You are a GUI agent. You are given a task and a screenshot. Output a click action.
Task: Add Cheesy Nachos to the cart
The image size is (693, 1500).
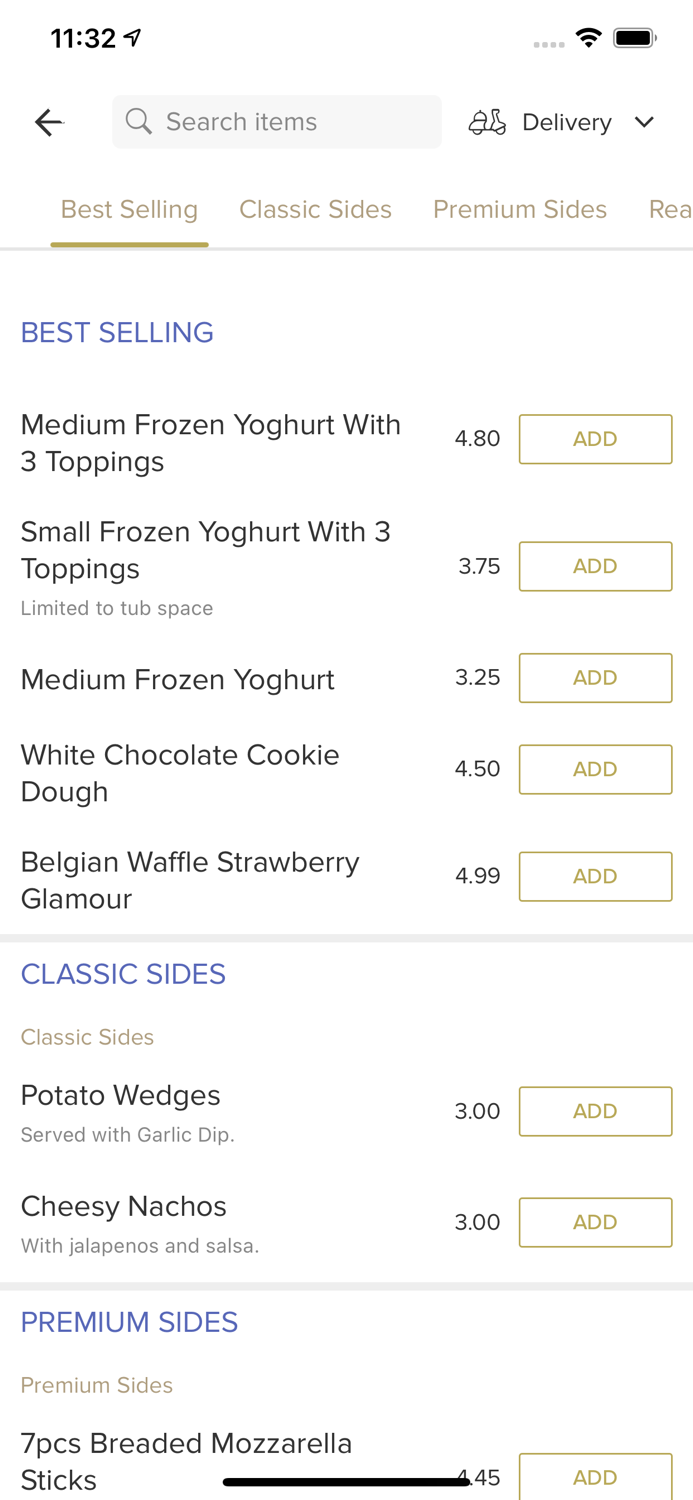point(595,1221)
